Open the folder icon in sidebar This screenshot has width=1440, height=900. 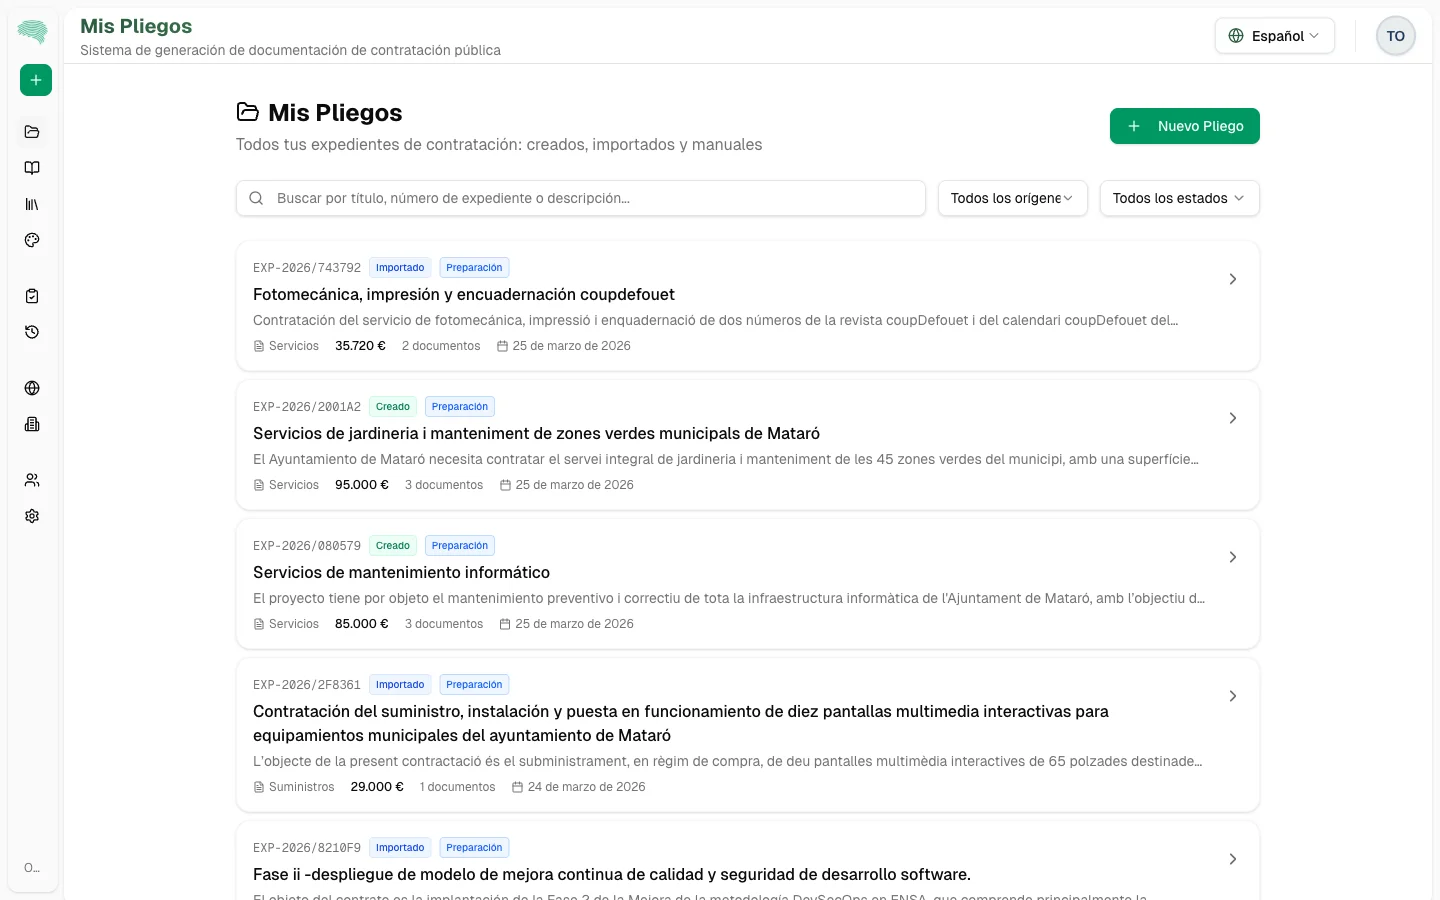[32, 132]
